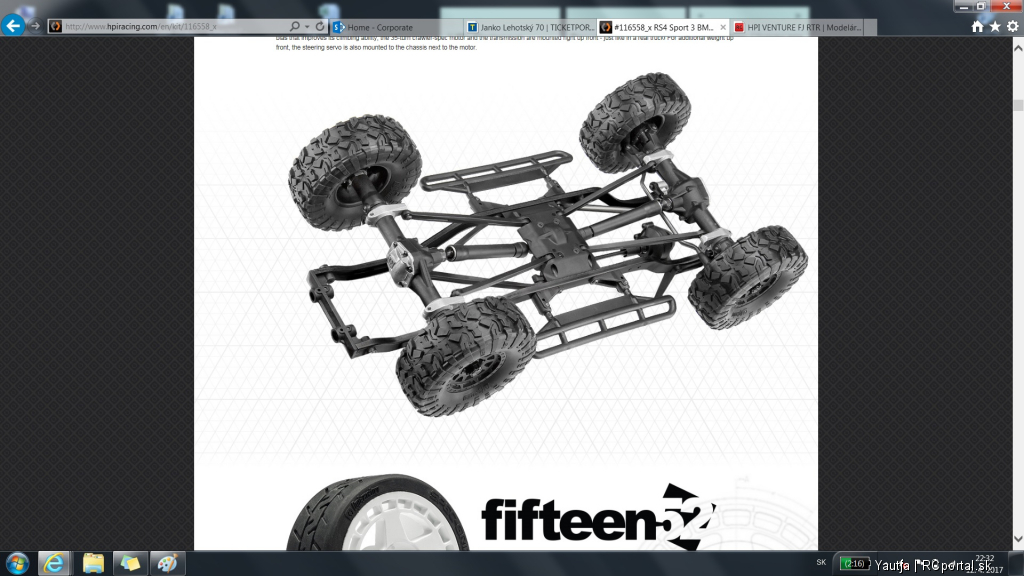Maximize or restore the browser window

981,7
